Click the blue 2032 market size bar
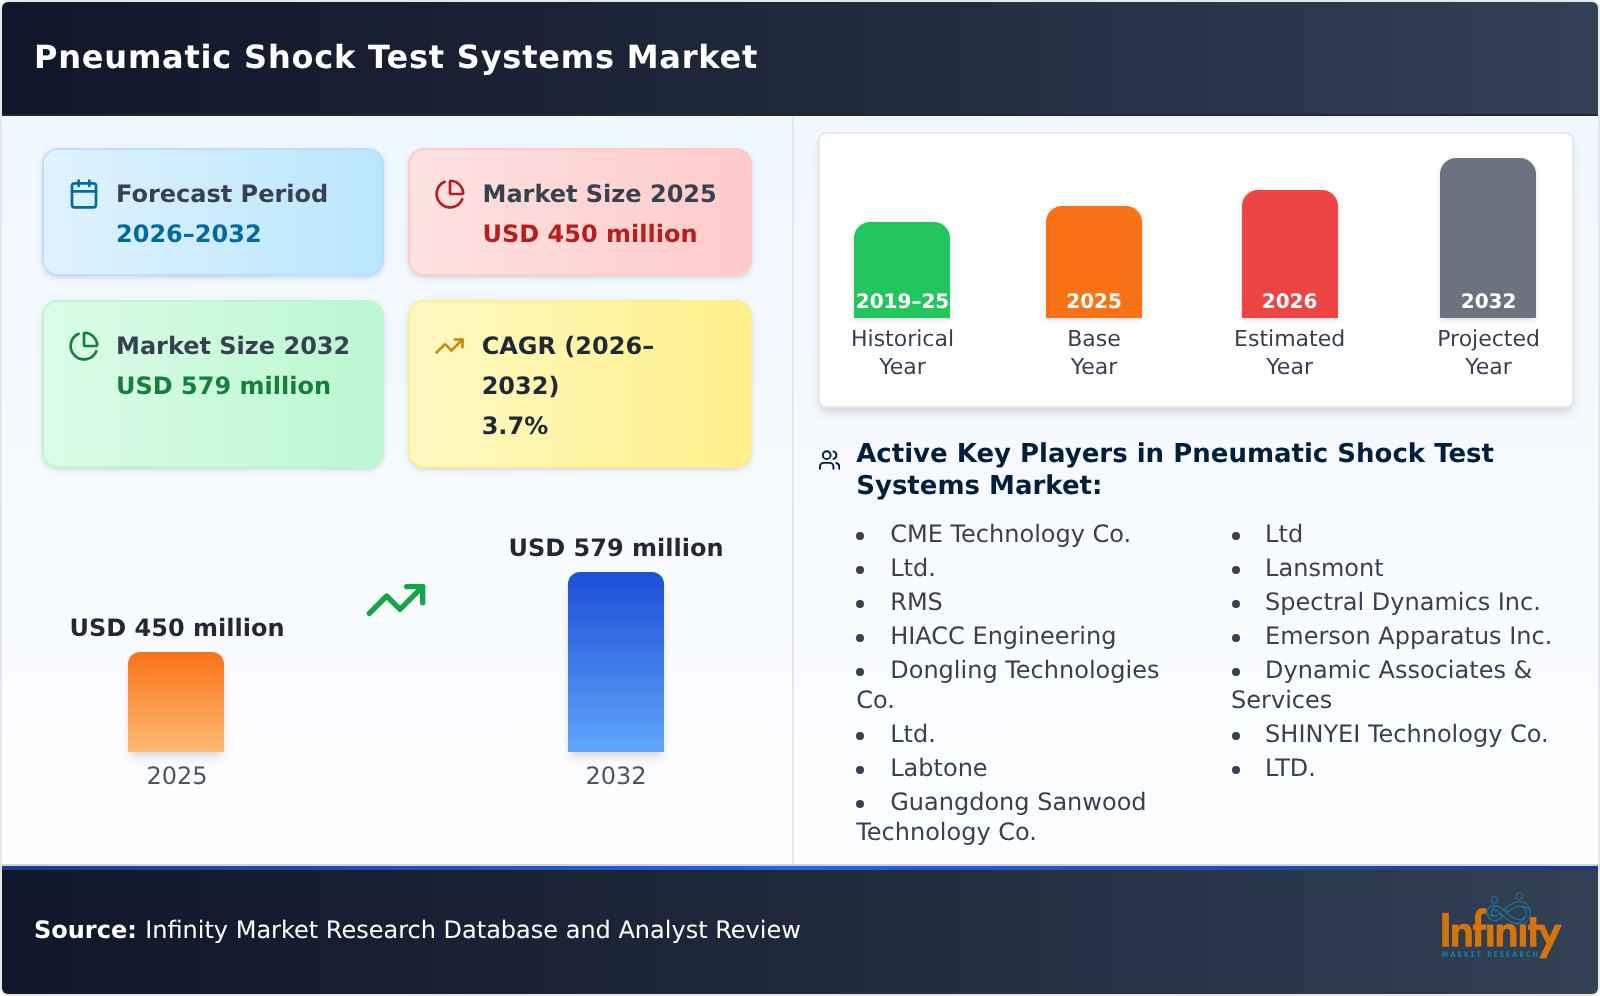 click(616, 662)
